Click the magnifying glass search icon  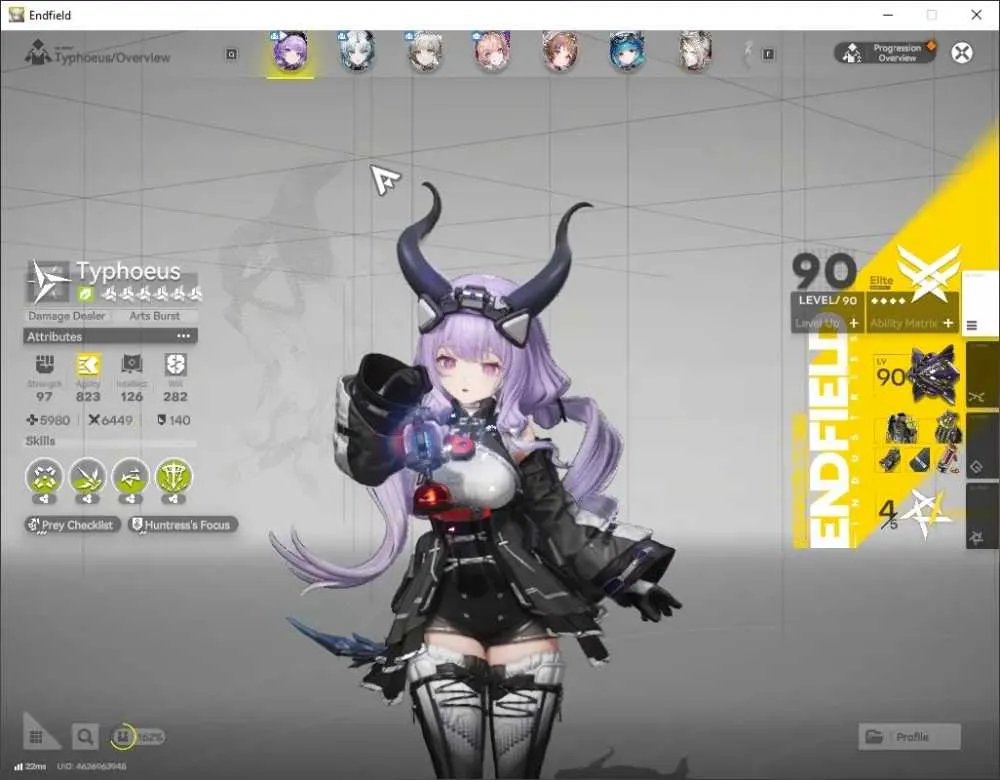pyautogui.click(x=85, y=737)
